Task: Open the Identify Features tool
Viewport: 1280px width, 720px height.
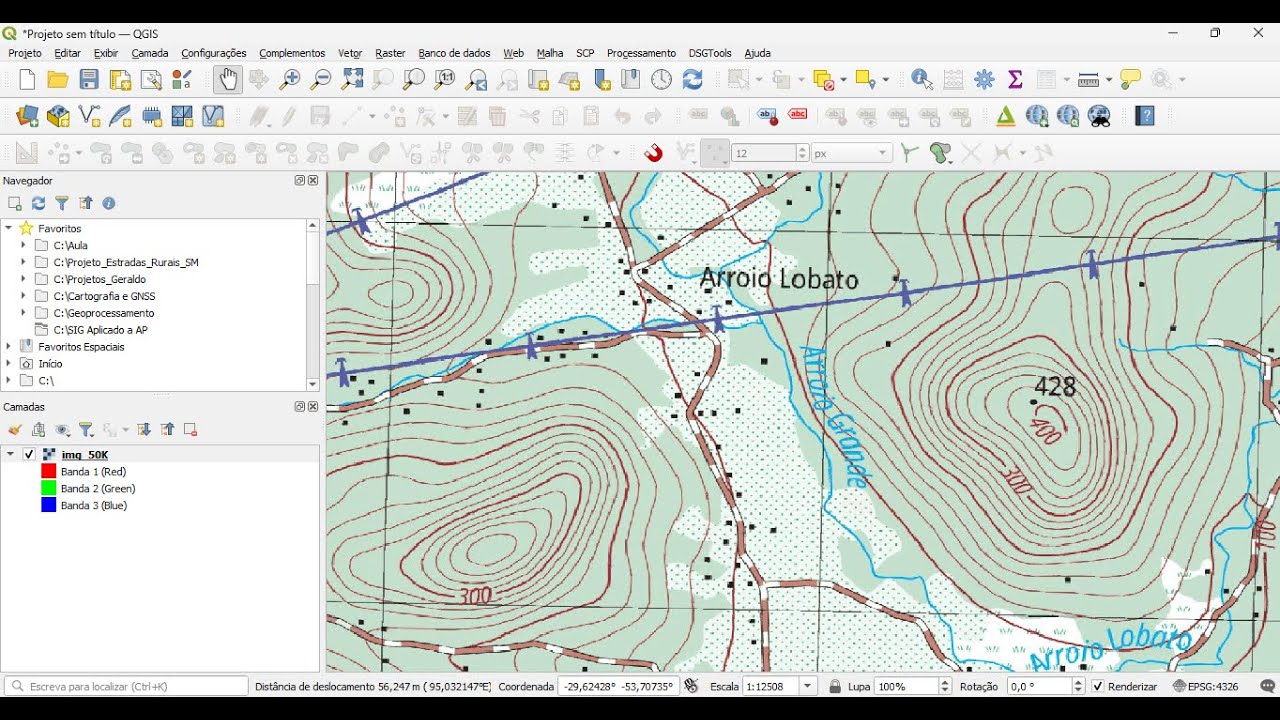Action: point(922,80)
